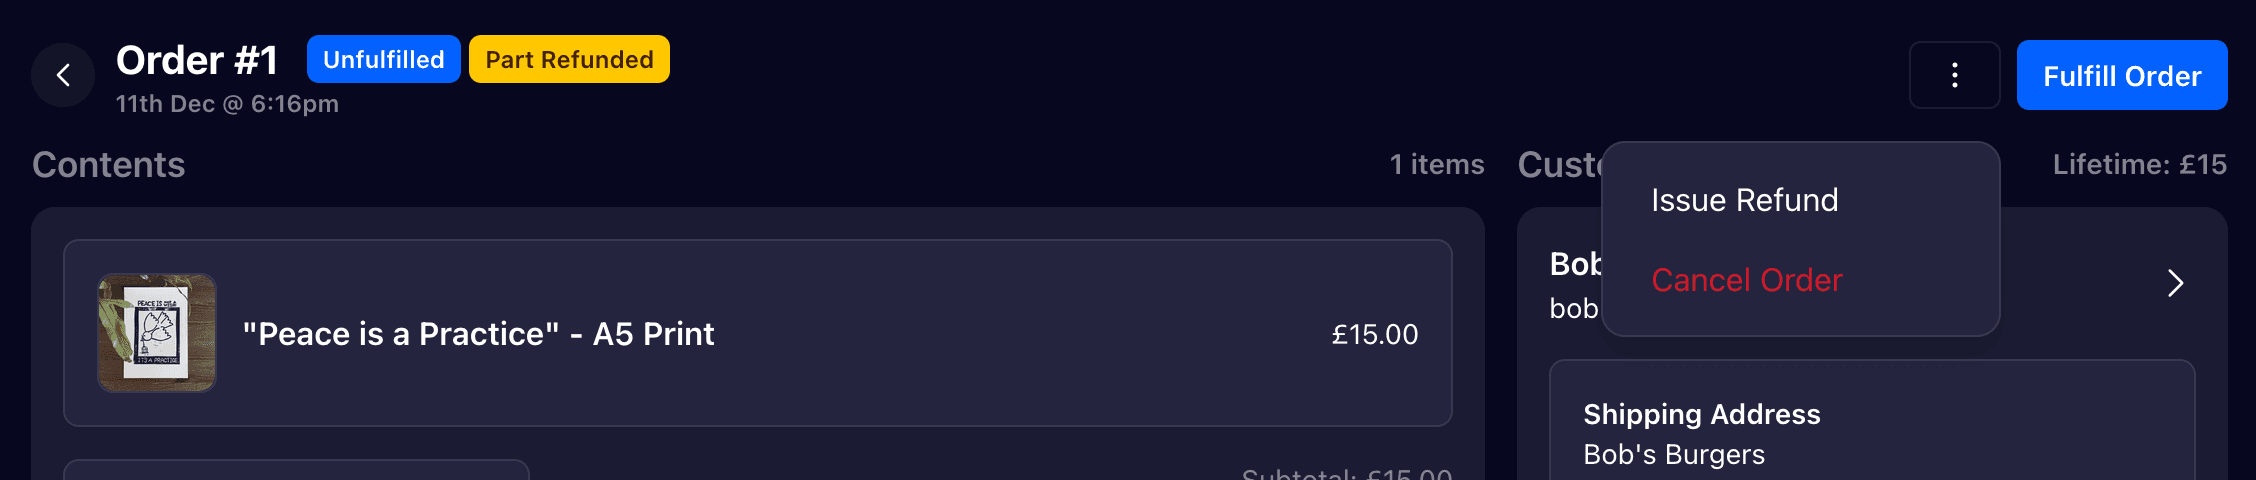Image resolution: width=2256 pixels, height=480 pixels.
Task: Click the order date 11th Dec @ 6:16pm
Action: coord(227,104)
